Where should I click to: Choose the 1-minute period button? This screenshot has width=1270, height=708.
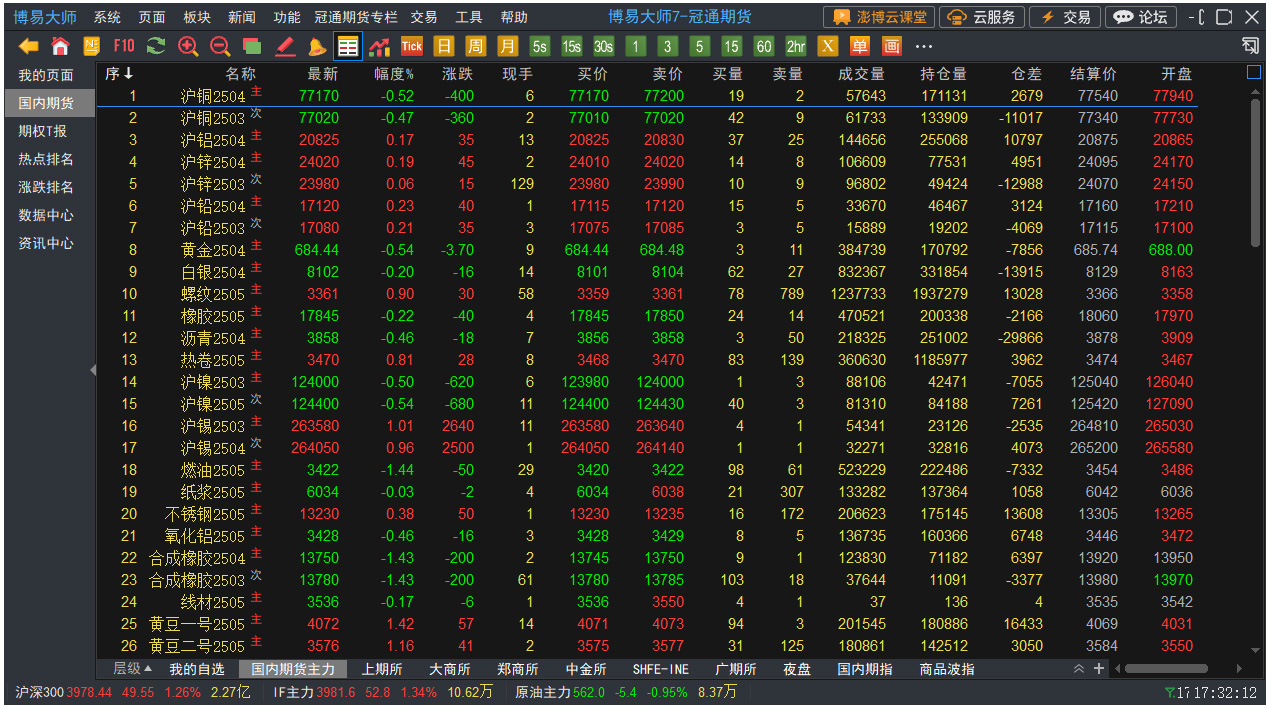pyautogui.click(x=636, y=46)
